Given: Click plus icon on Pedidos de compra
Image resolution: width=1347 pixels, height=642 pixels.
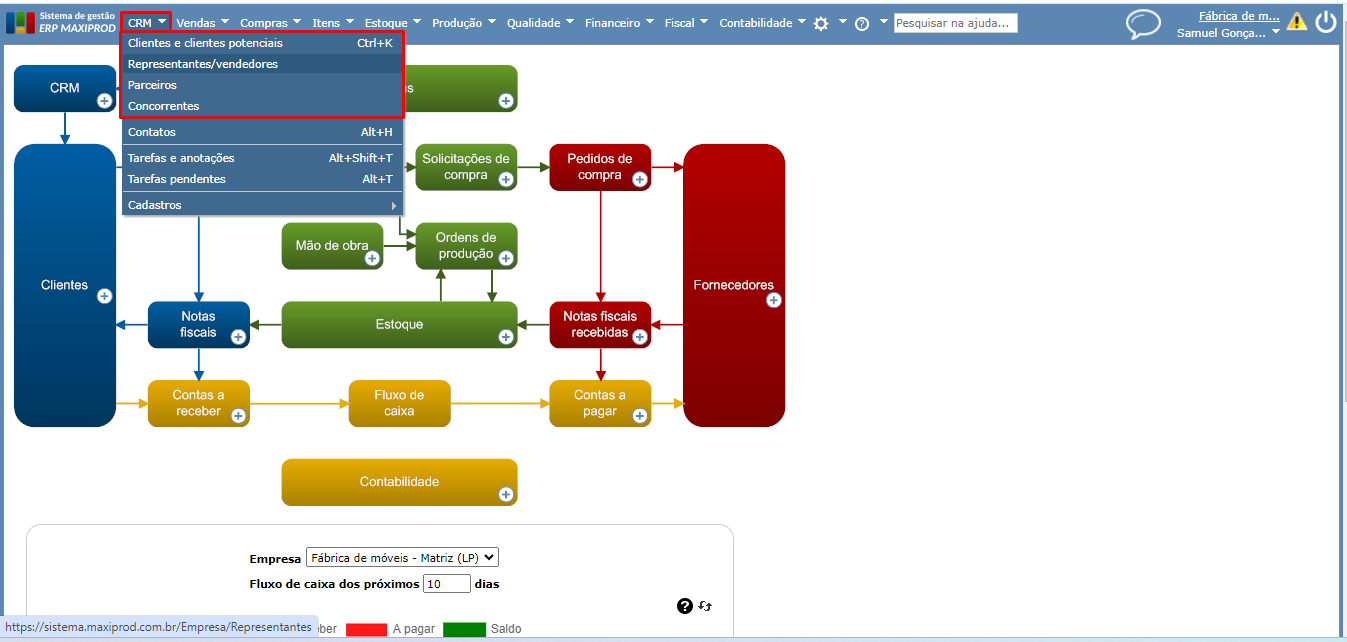Looking at the screenshot, I should point(639,180).
